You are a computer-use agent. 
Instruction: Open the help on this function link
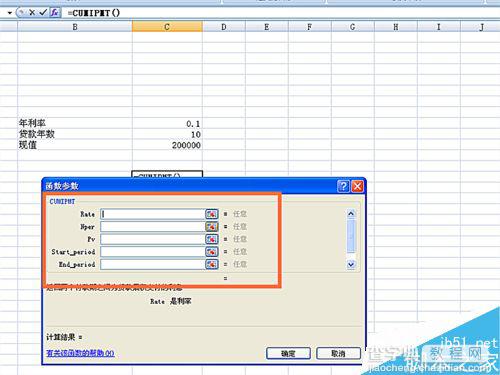click(x=80, y=353)
